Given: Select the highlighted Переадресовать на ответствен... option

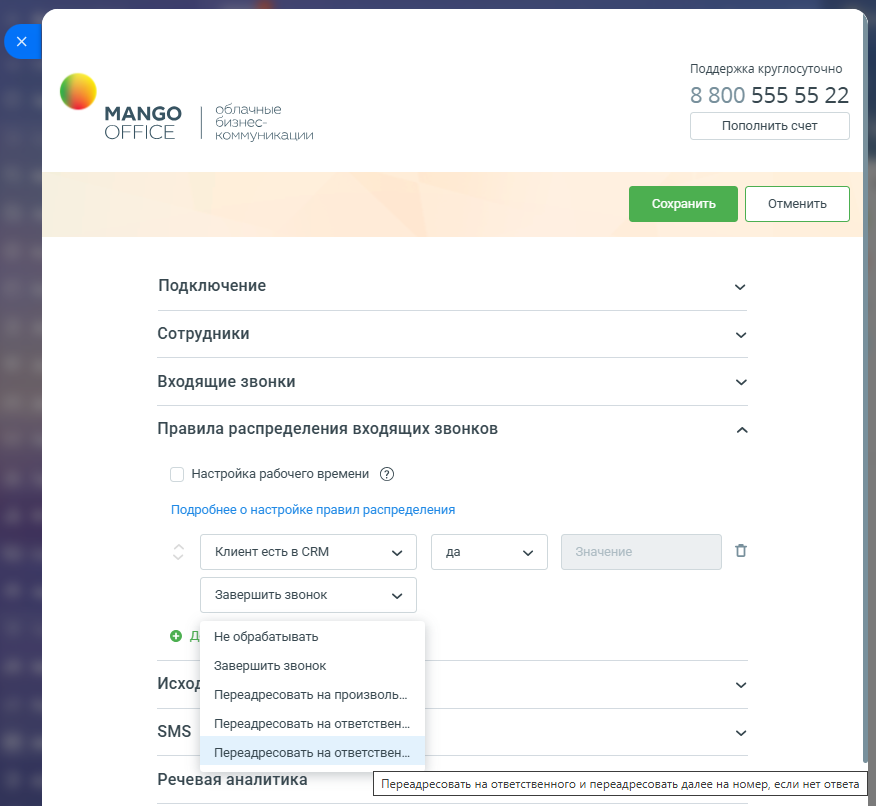Looking at the screenshot, I should (312, 753).
